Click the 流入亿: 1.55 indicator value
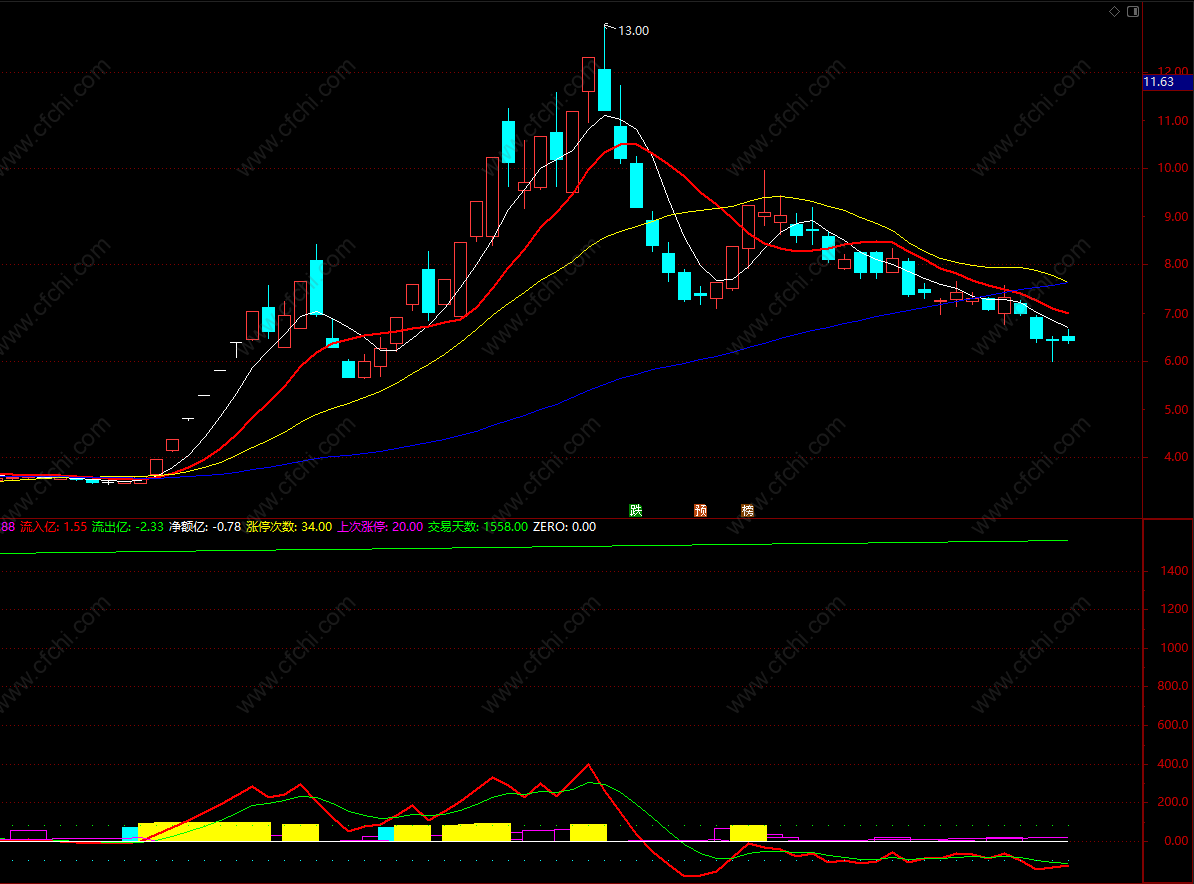1194x884 pixels. point(53,527)
